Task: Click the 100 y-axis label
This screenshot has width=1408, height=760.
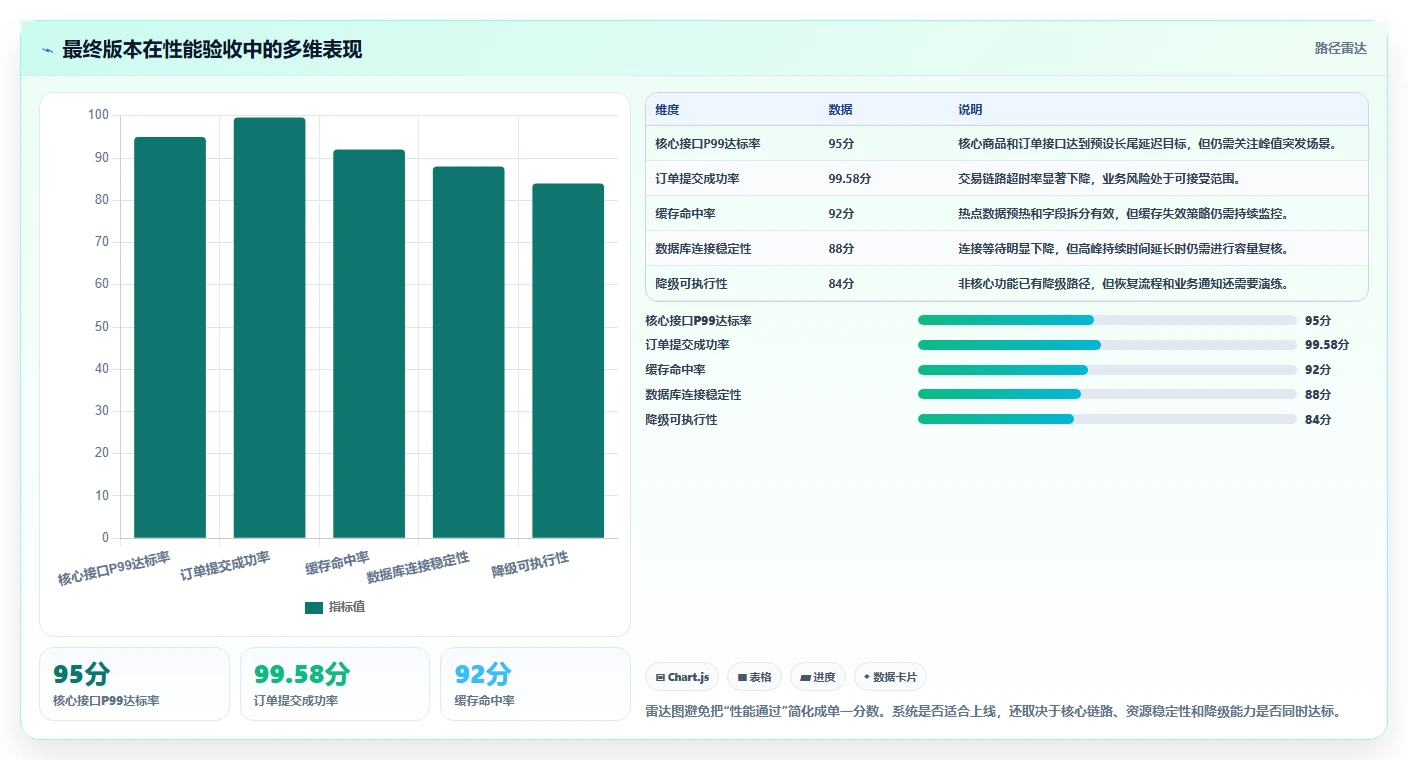Action: (x=98, y=115)
